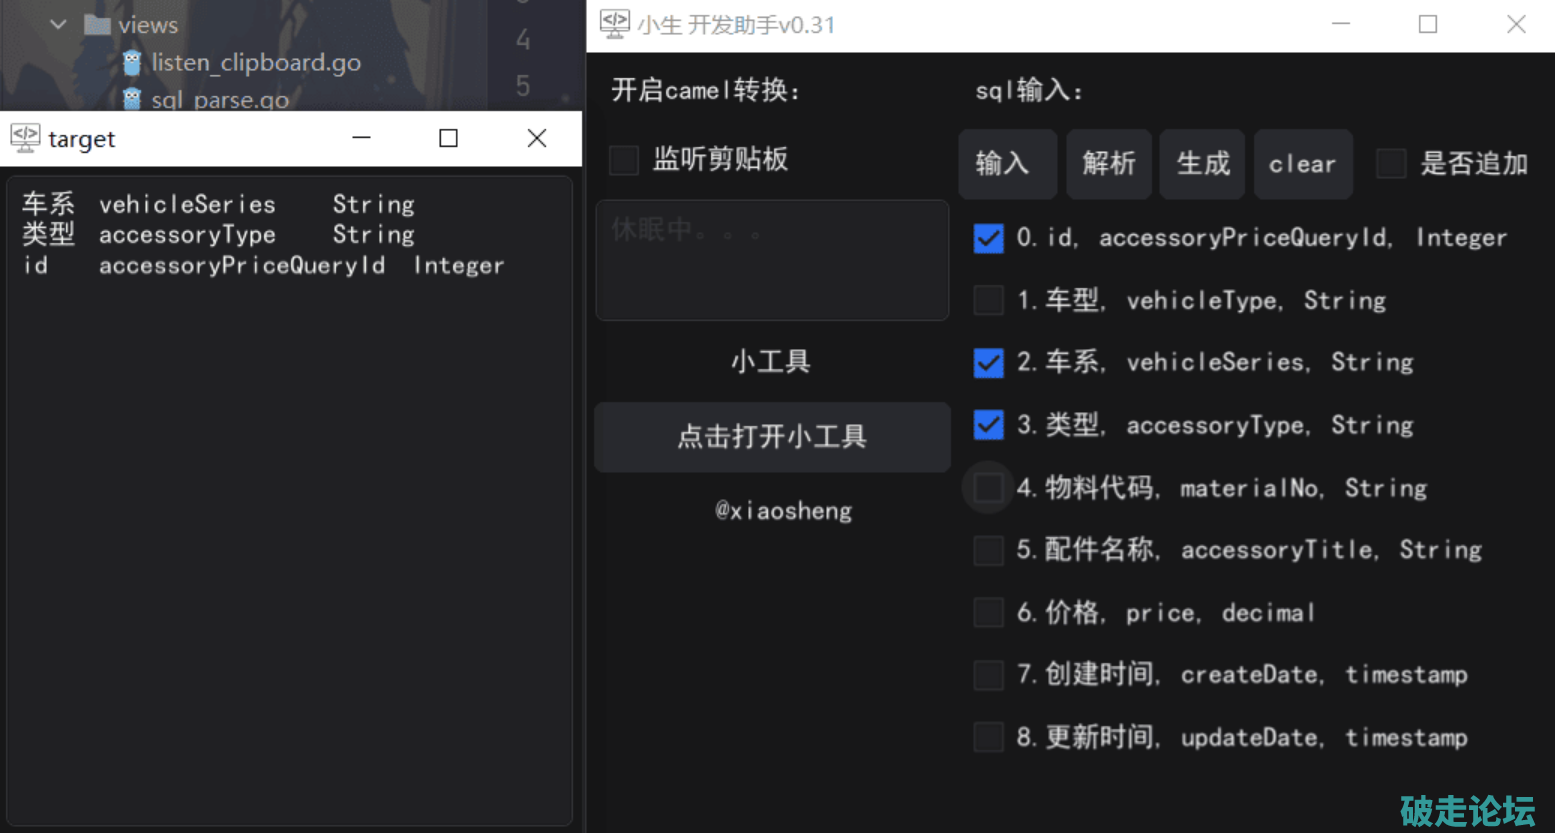The image size is (1555, 833).
Task: Enable the 监听剪贴板 checkbox
Action: pos(624,160)
